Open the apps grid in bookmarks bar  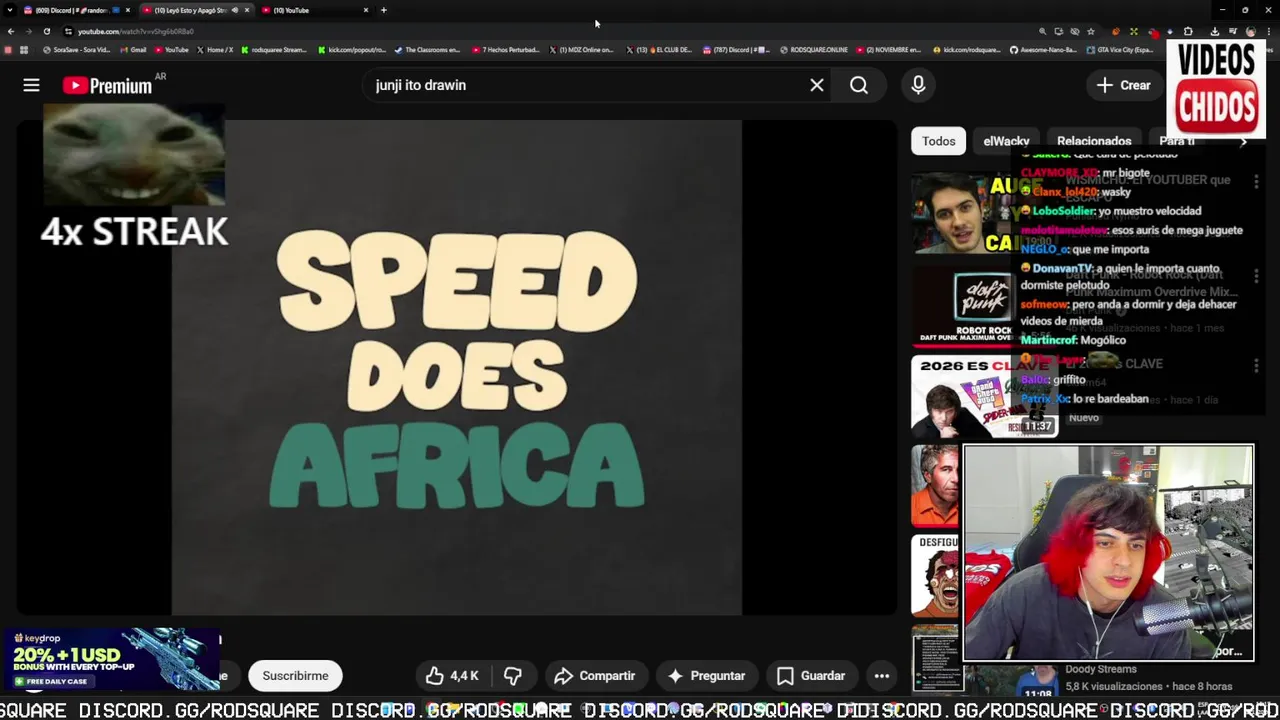point(24,50)
